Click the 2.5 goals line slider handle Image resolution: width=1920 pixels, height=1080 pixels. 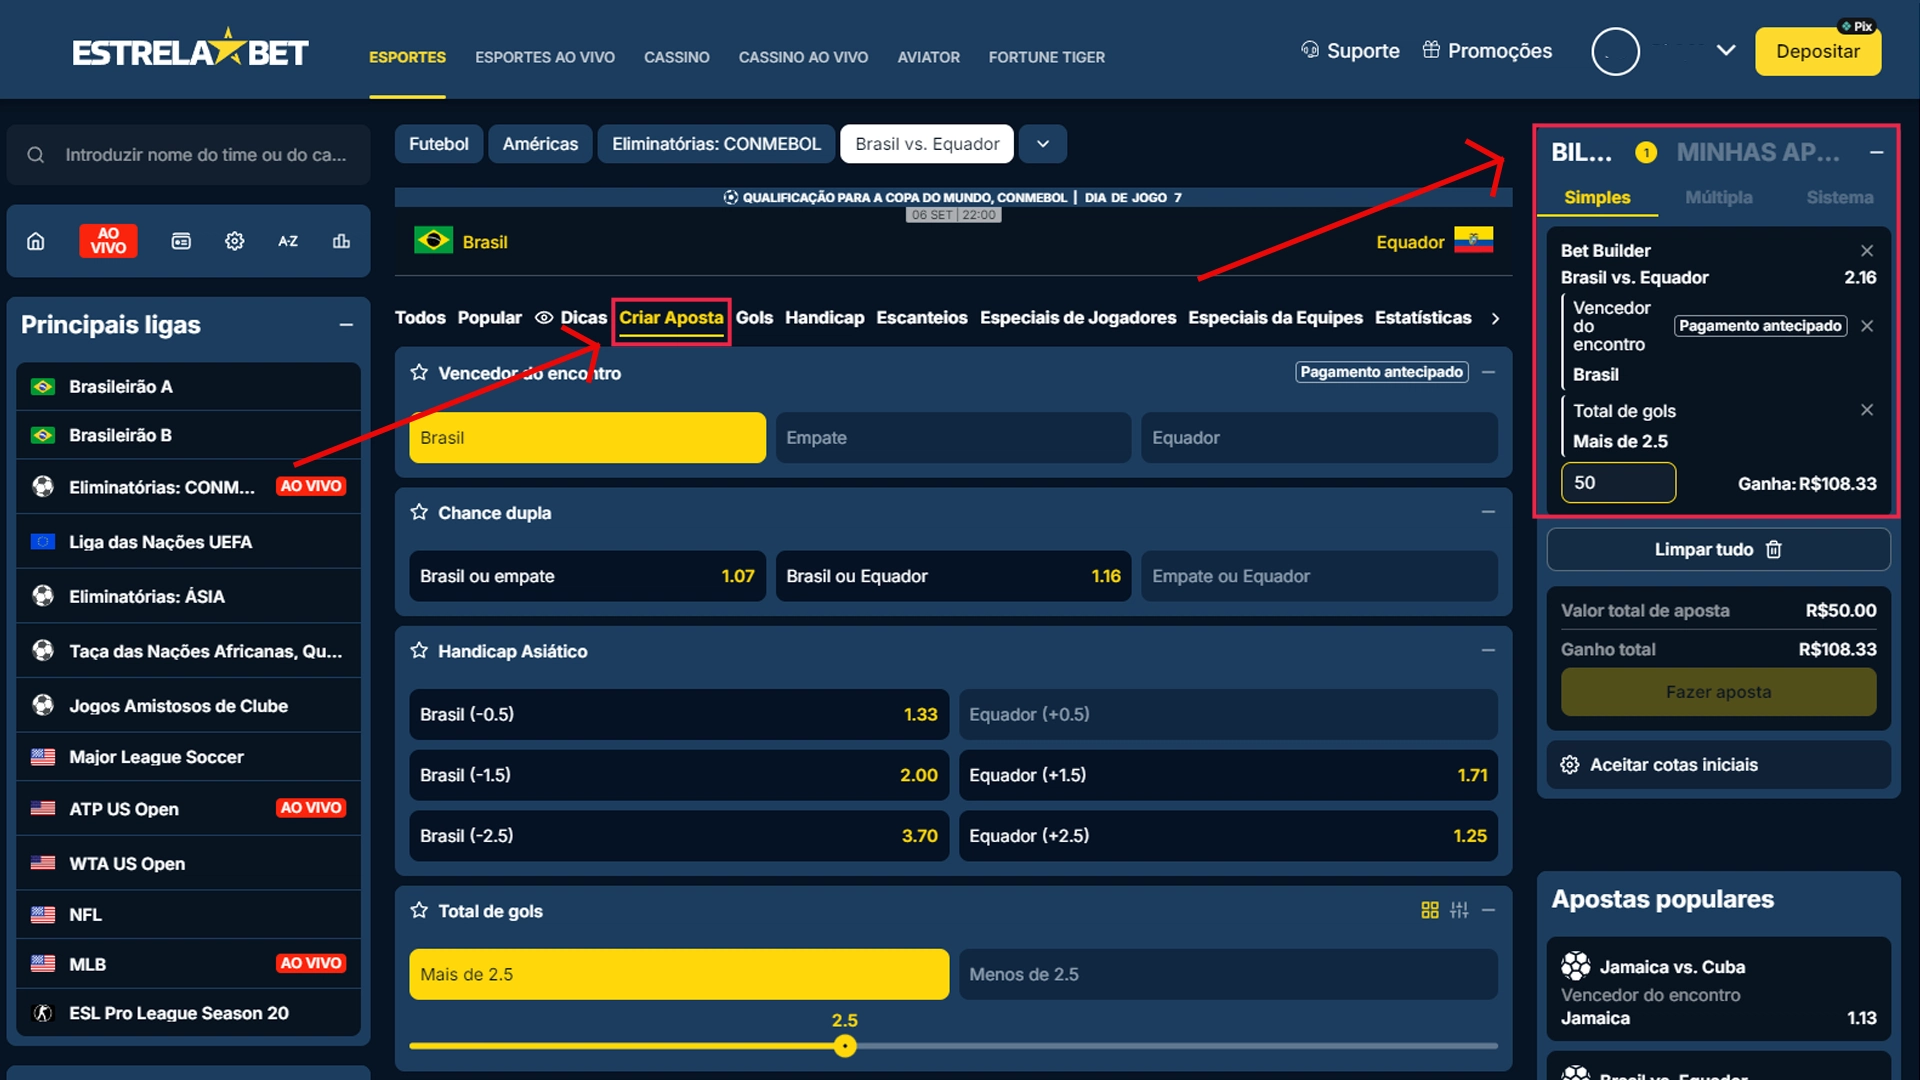pos(845,1046)
